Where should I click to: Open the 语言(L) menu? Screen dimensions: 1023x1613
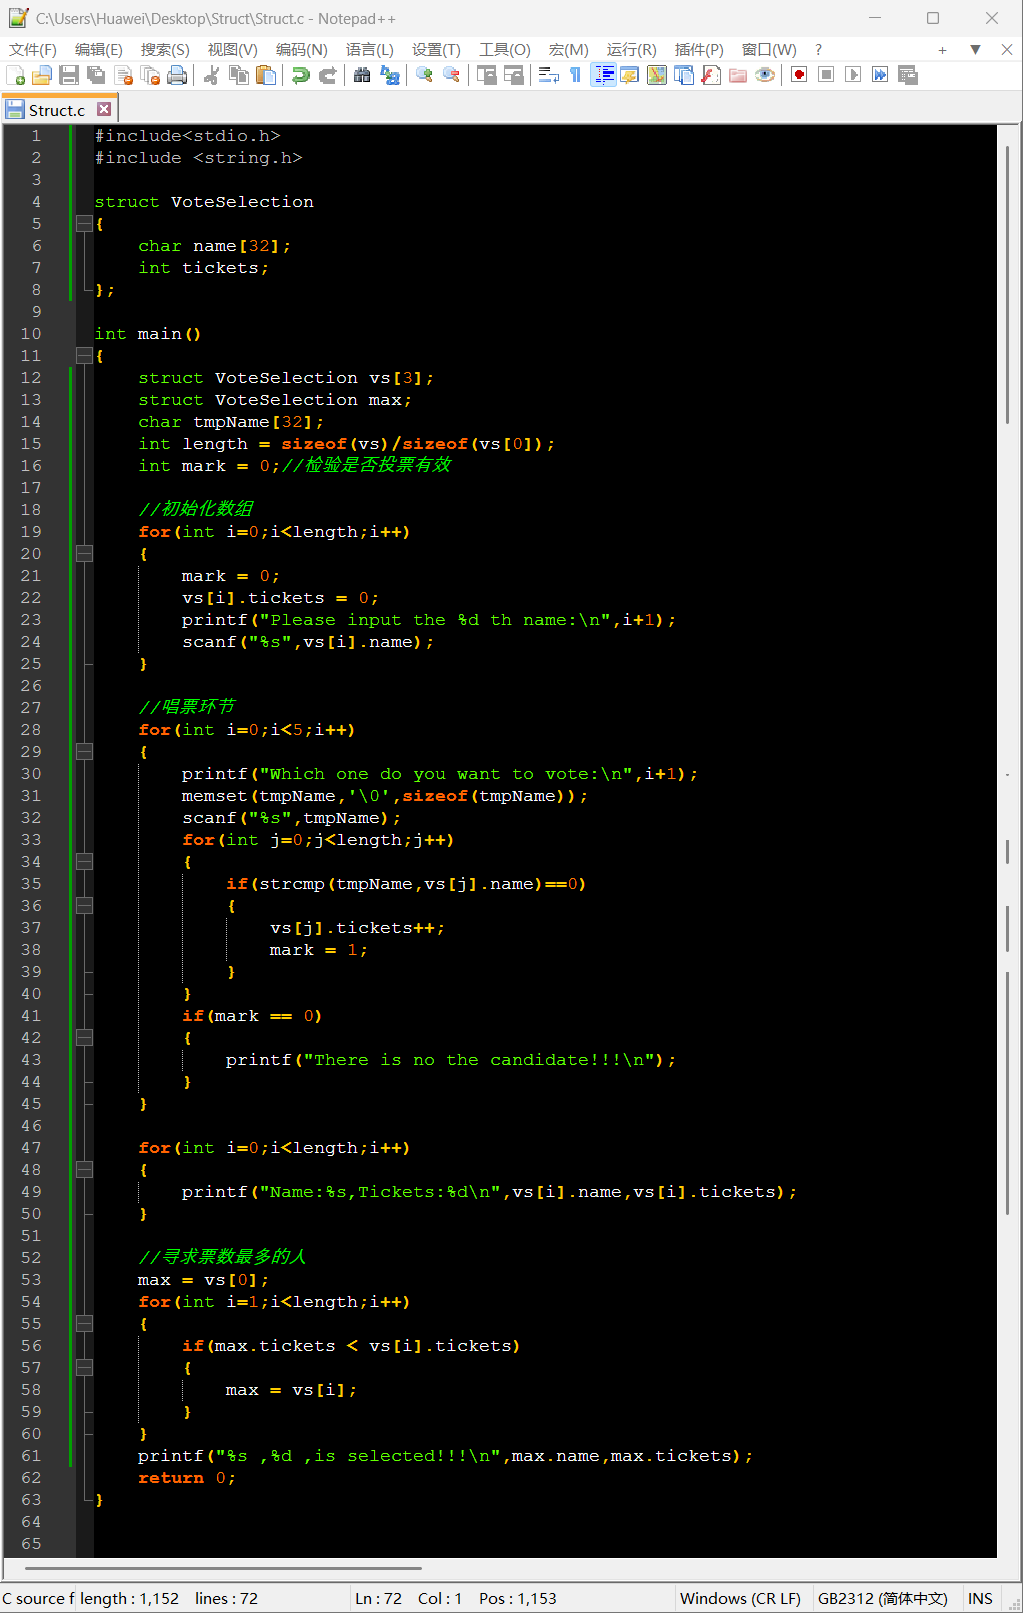point(370,49)
